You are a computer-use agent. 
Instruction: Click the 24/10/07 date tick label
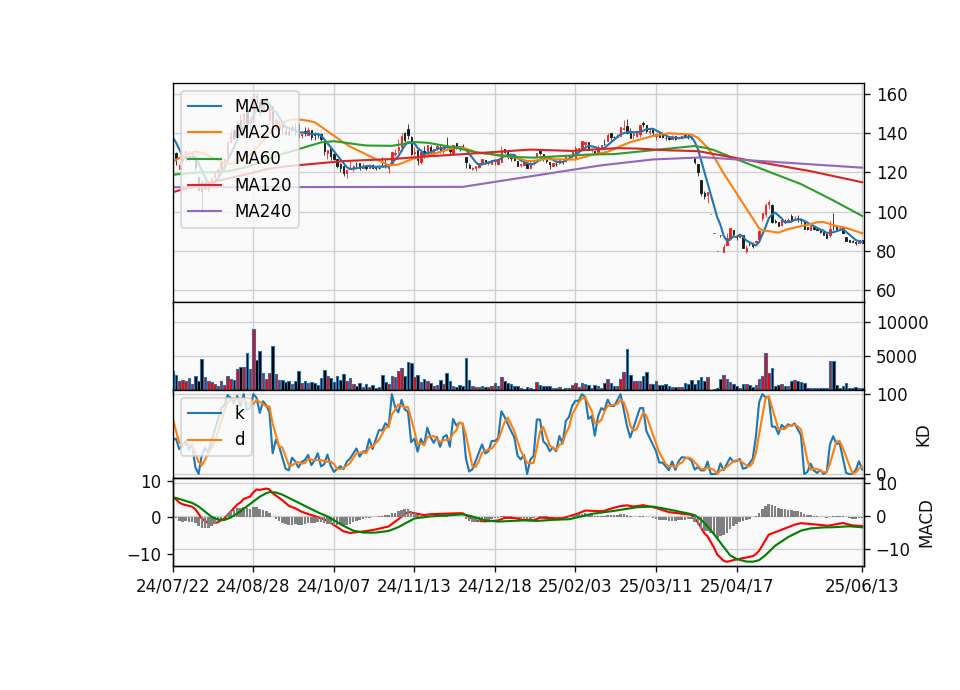pyautogui.click(x=334, y=586)
